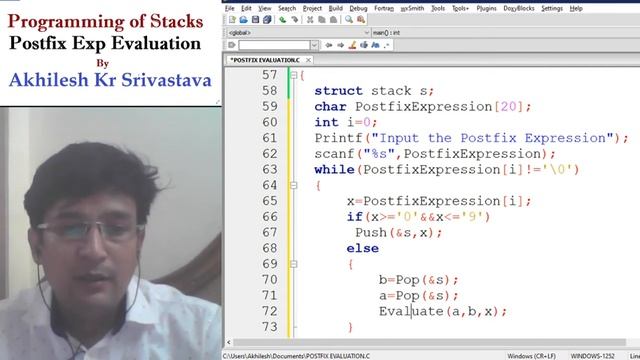Image resolution: width=640 pixels, height=360 pixels.
Task: Open the main() : int function dropdown
Action: 505,32
